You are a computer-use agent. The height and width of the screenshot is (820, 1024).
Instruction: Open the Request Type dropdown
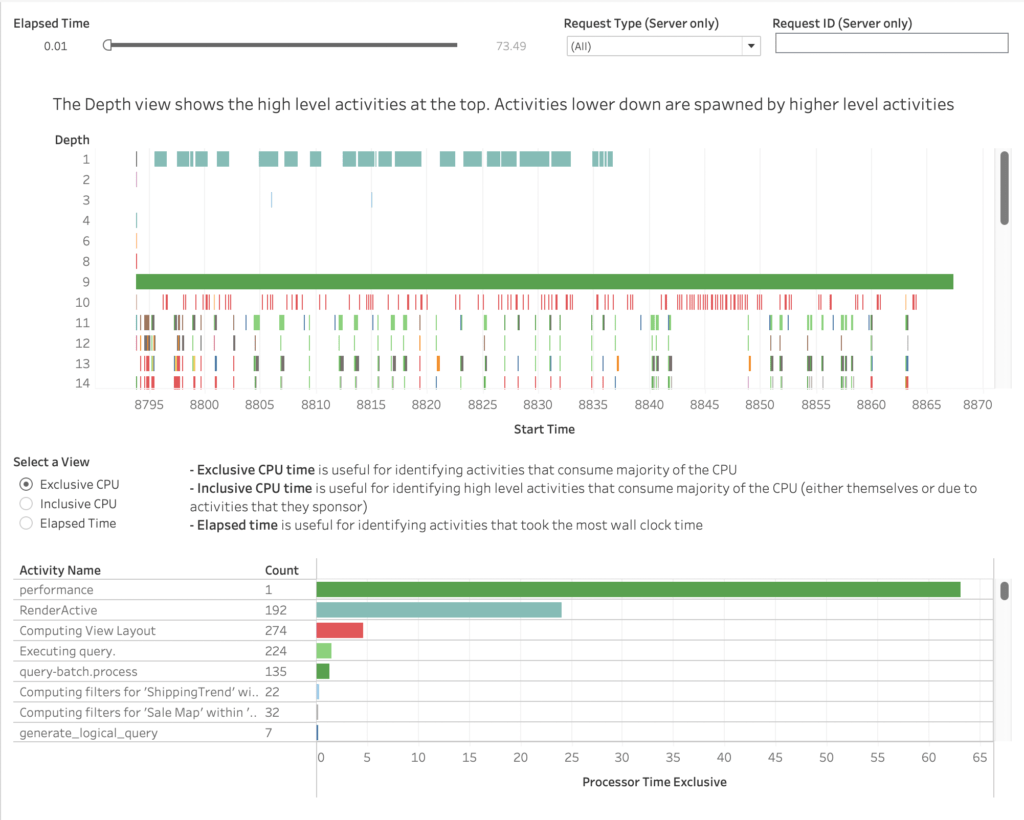(x=663, y=46)
